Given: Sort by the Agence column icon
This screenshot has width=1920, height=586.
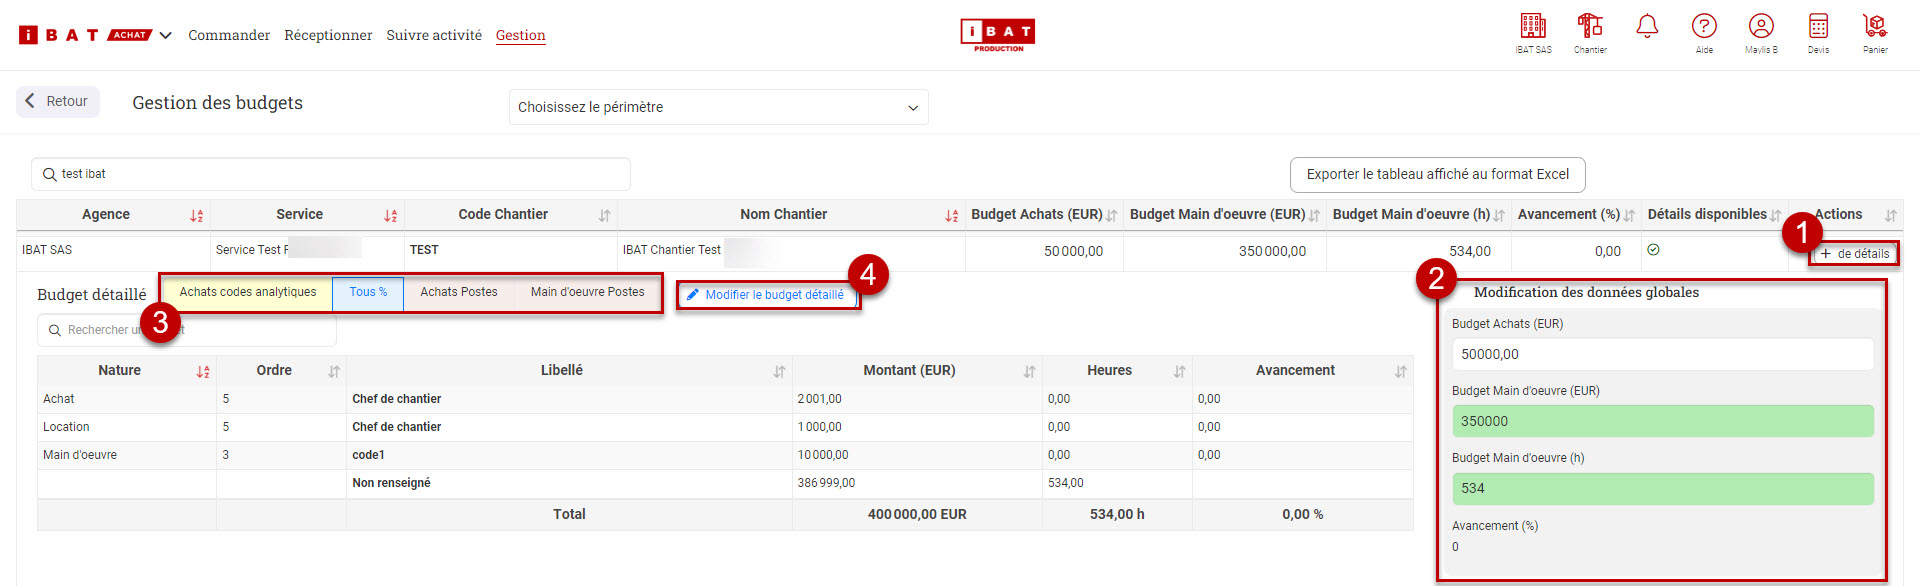Looking at the screenshot, I should point(196,216).
